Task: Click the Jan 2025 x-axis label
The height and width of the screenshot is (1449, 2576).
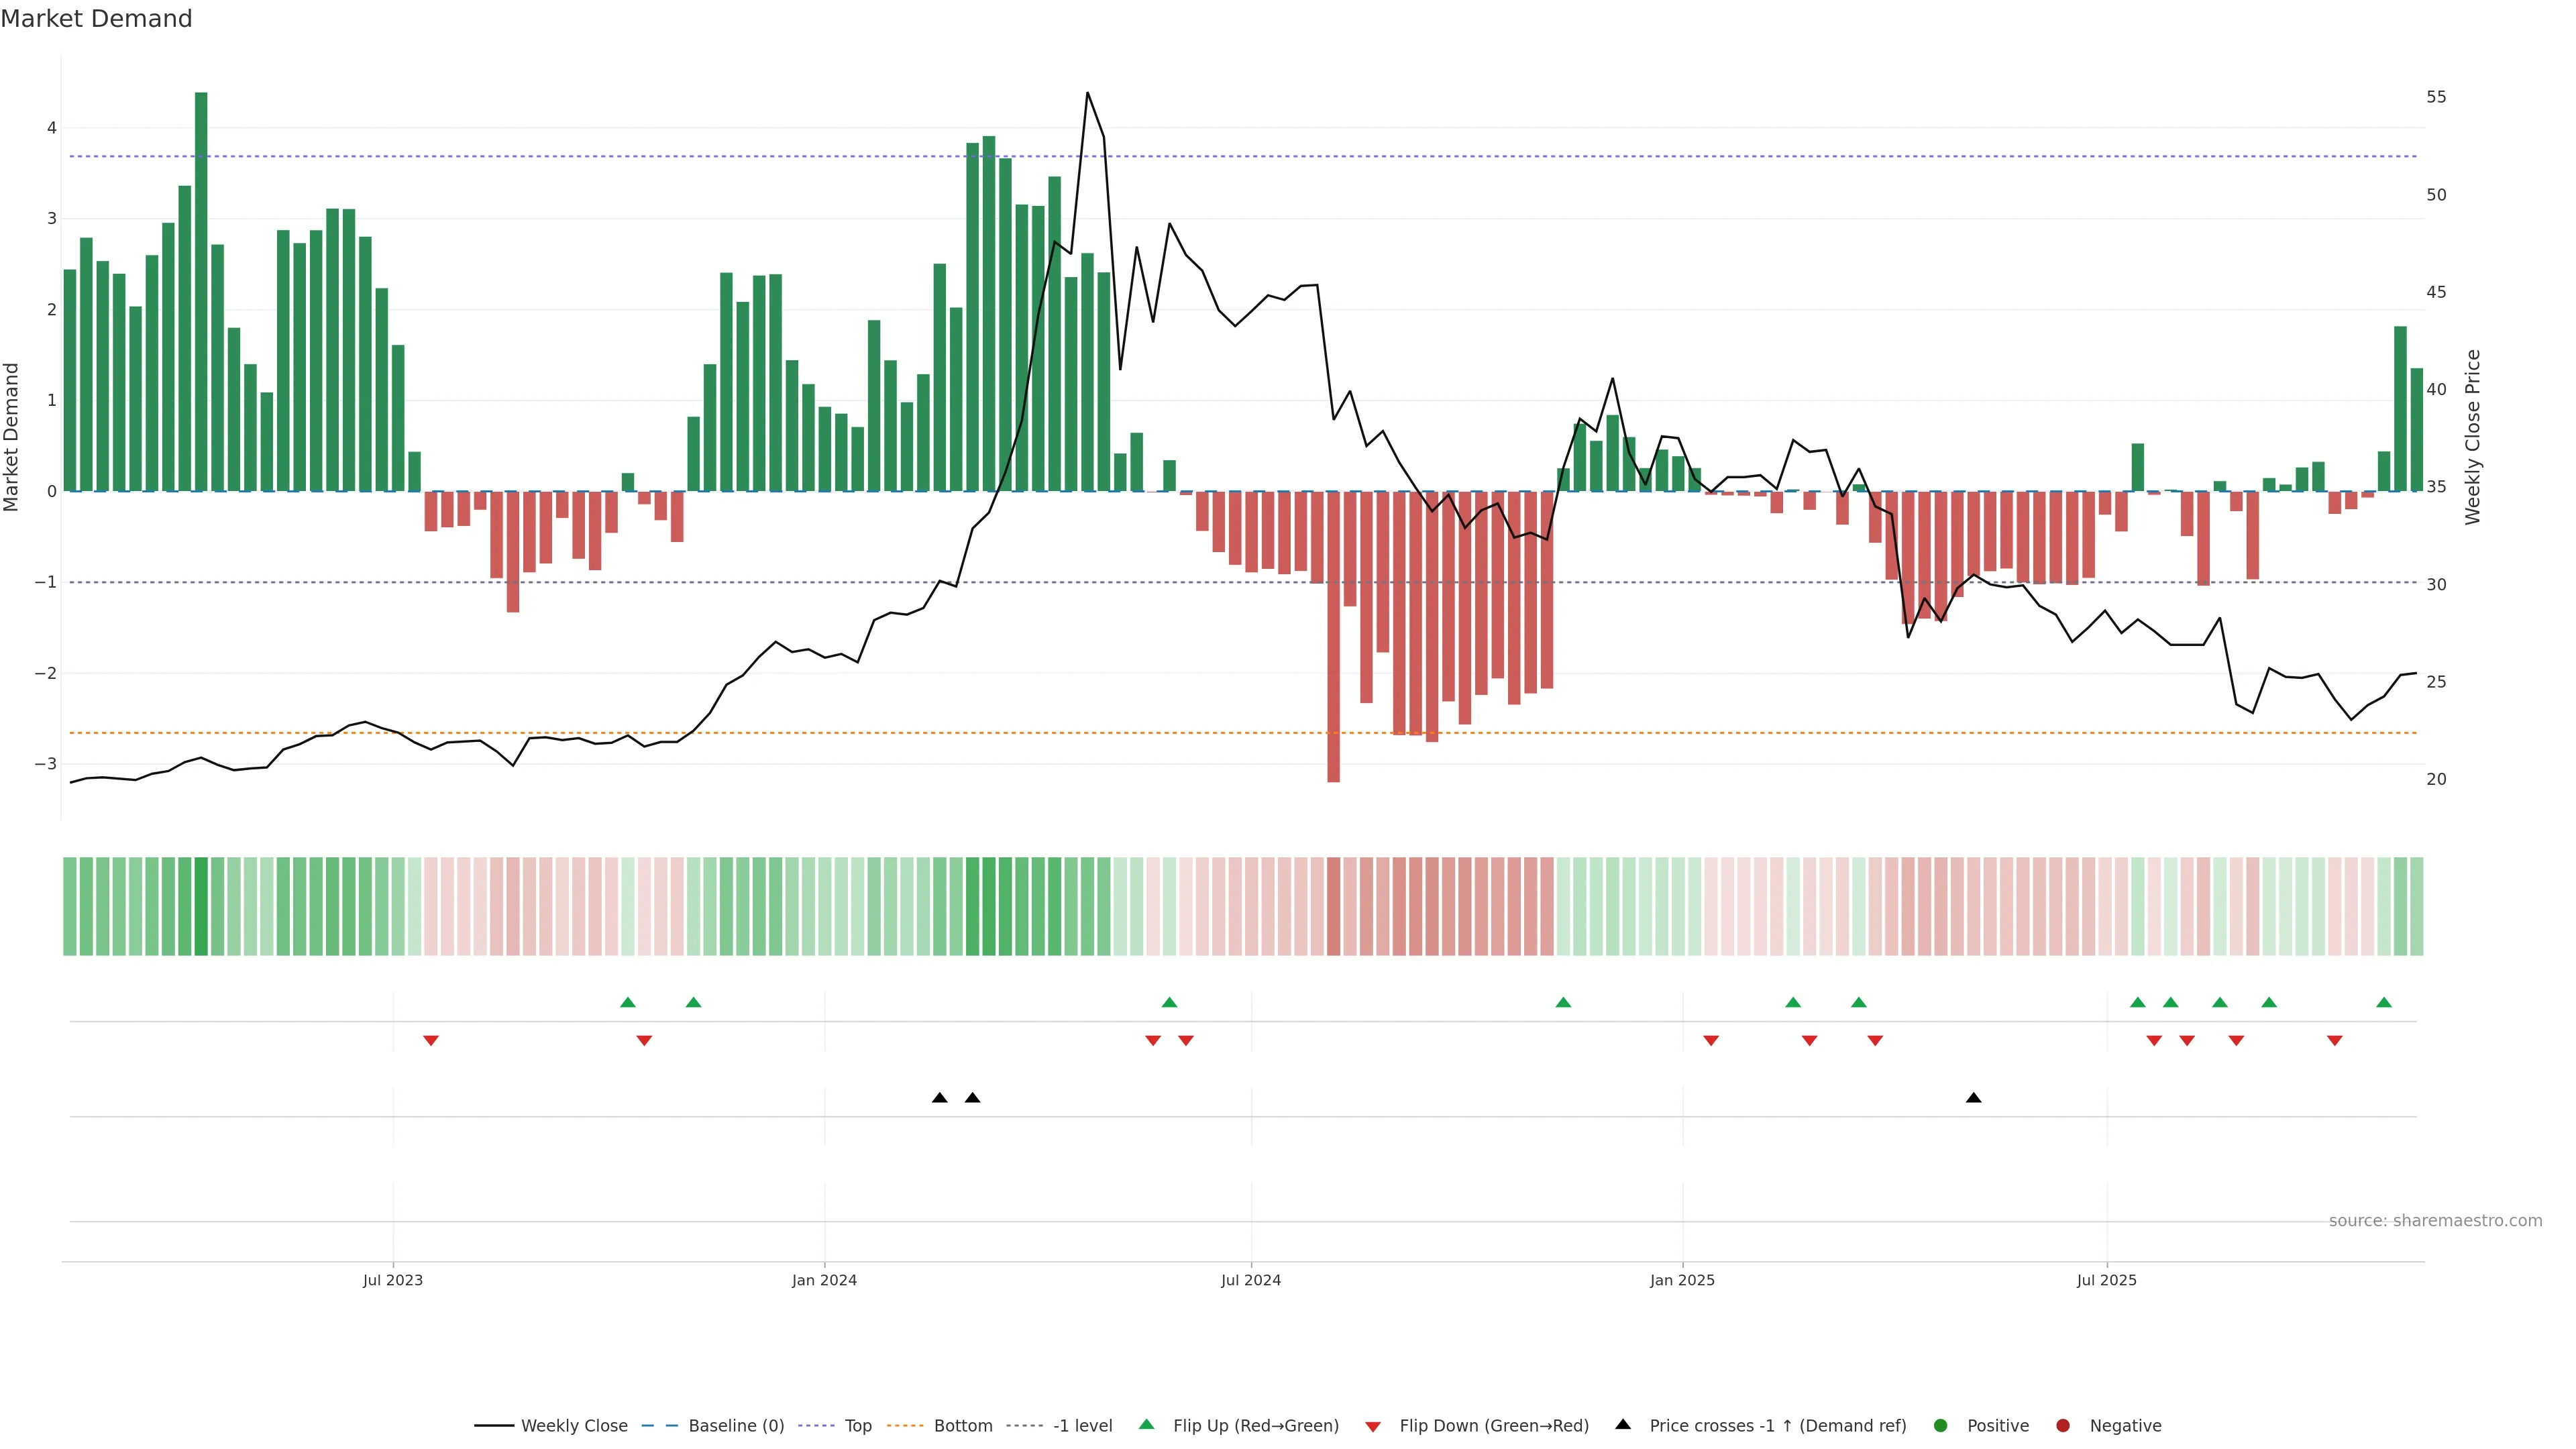Action: 1682,1280
